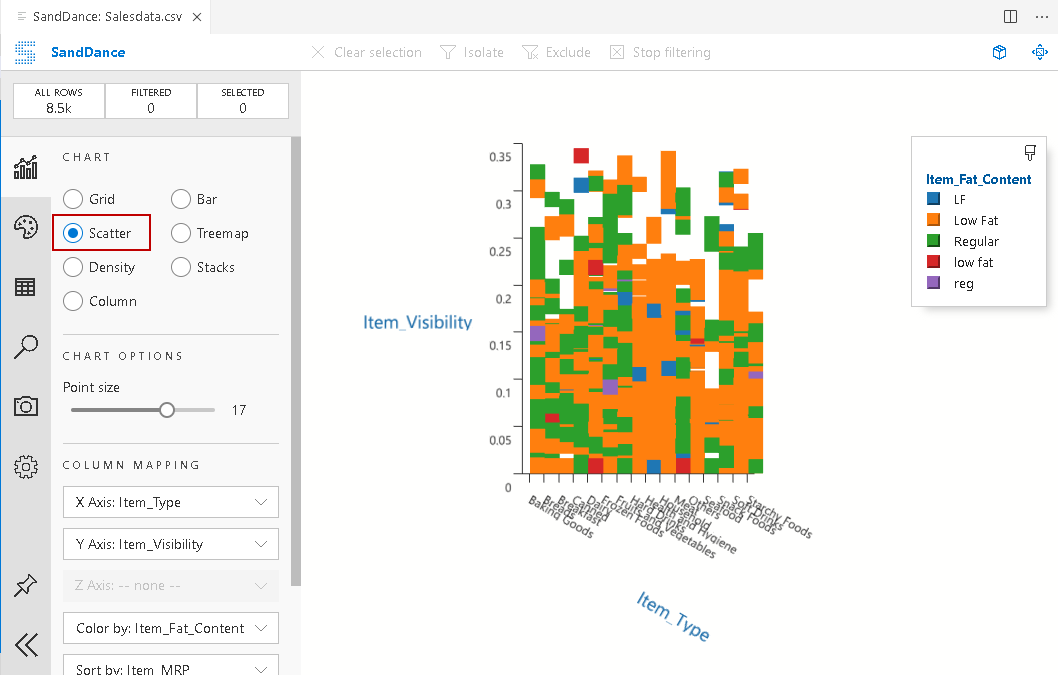Open the Settings gear sidebar icon
1058x675 pixels.
pyautogui.click(x=26, y=466)
